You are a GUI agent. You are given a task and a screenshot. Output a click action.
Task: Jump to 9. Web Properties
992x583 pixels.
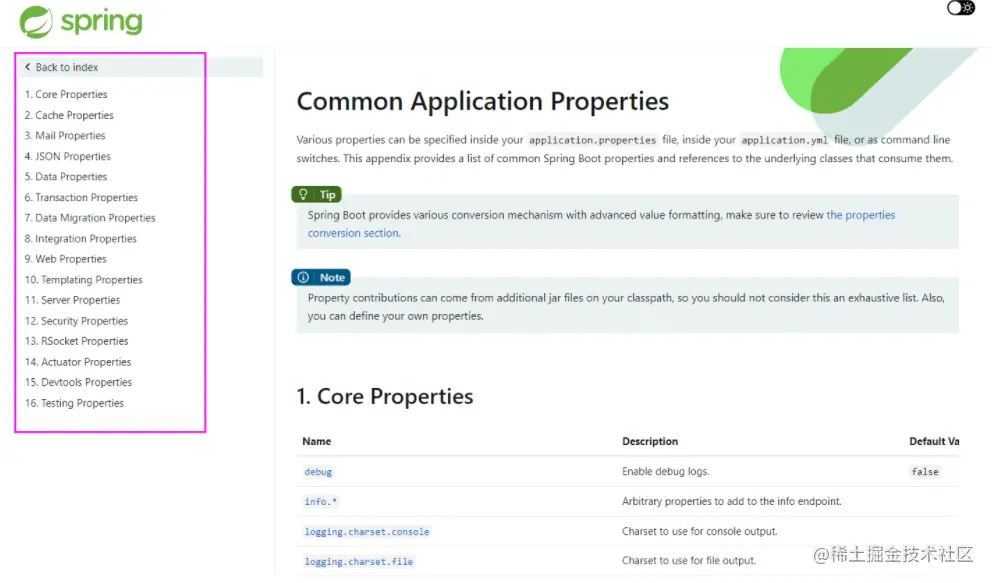(x=65, y=259)
